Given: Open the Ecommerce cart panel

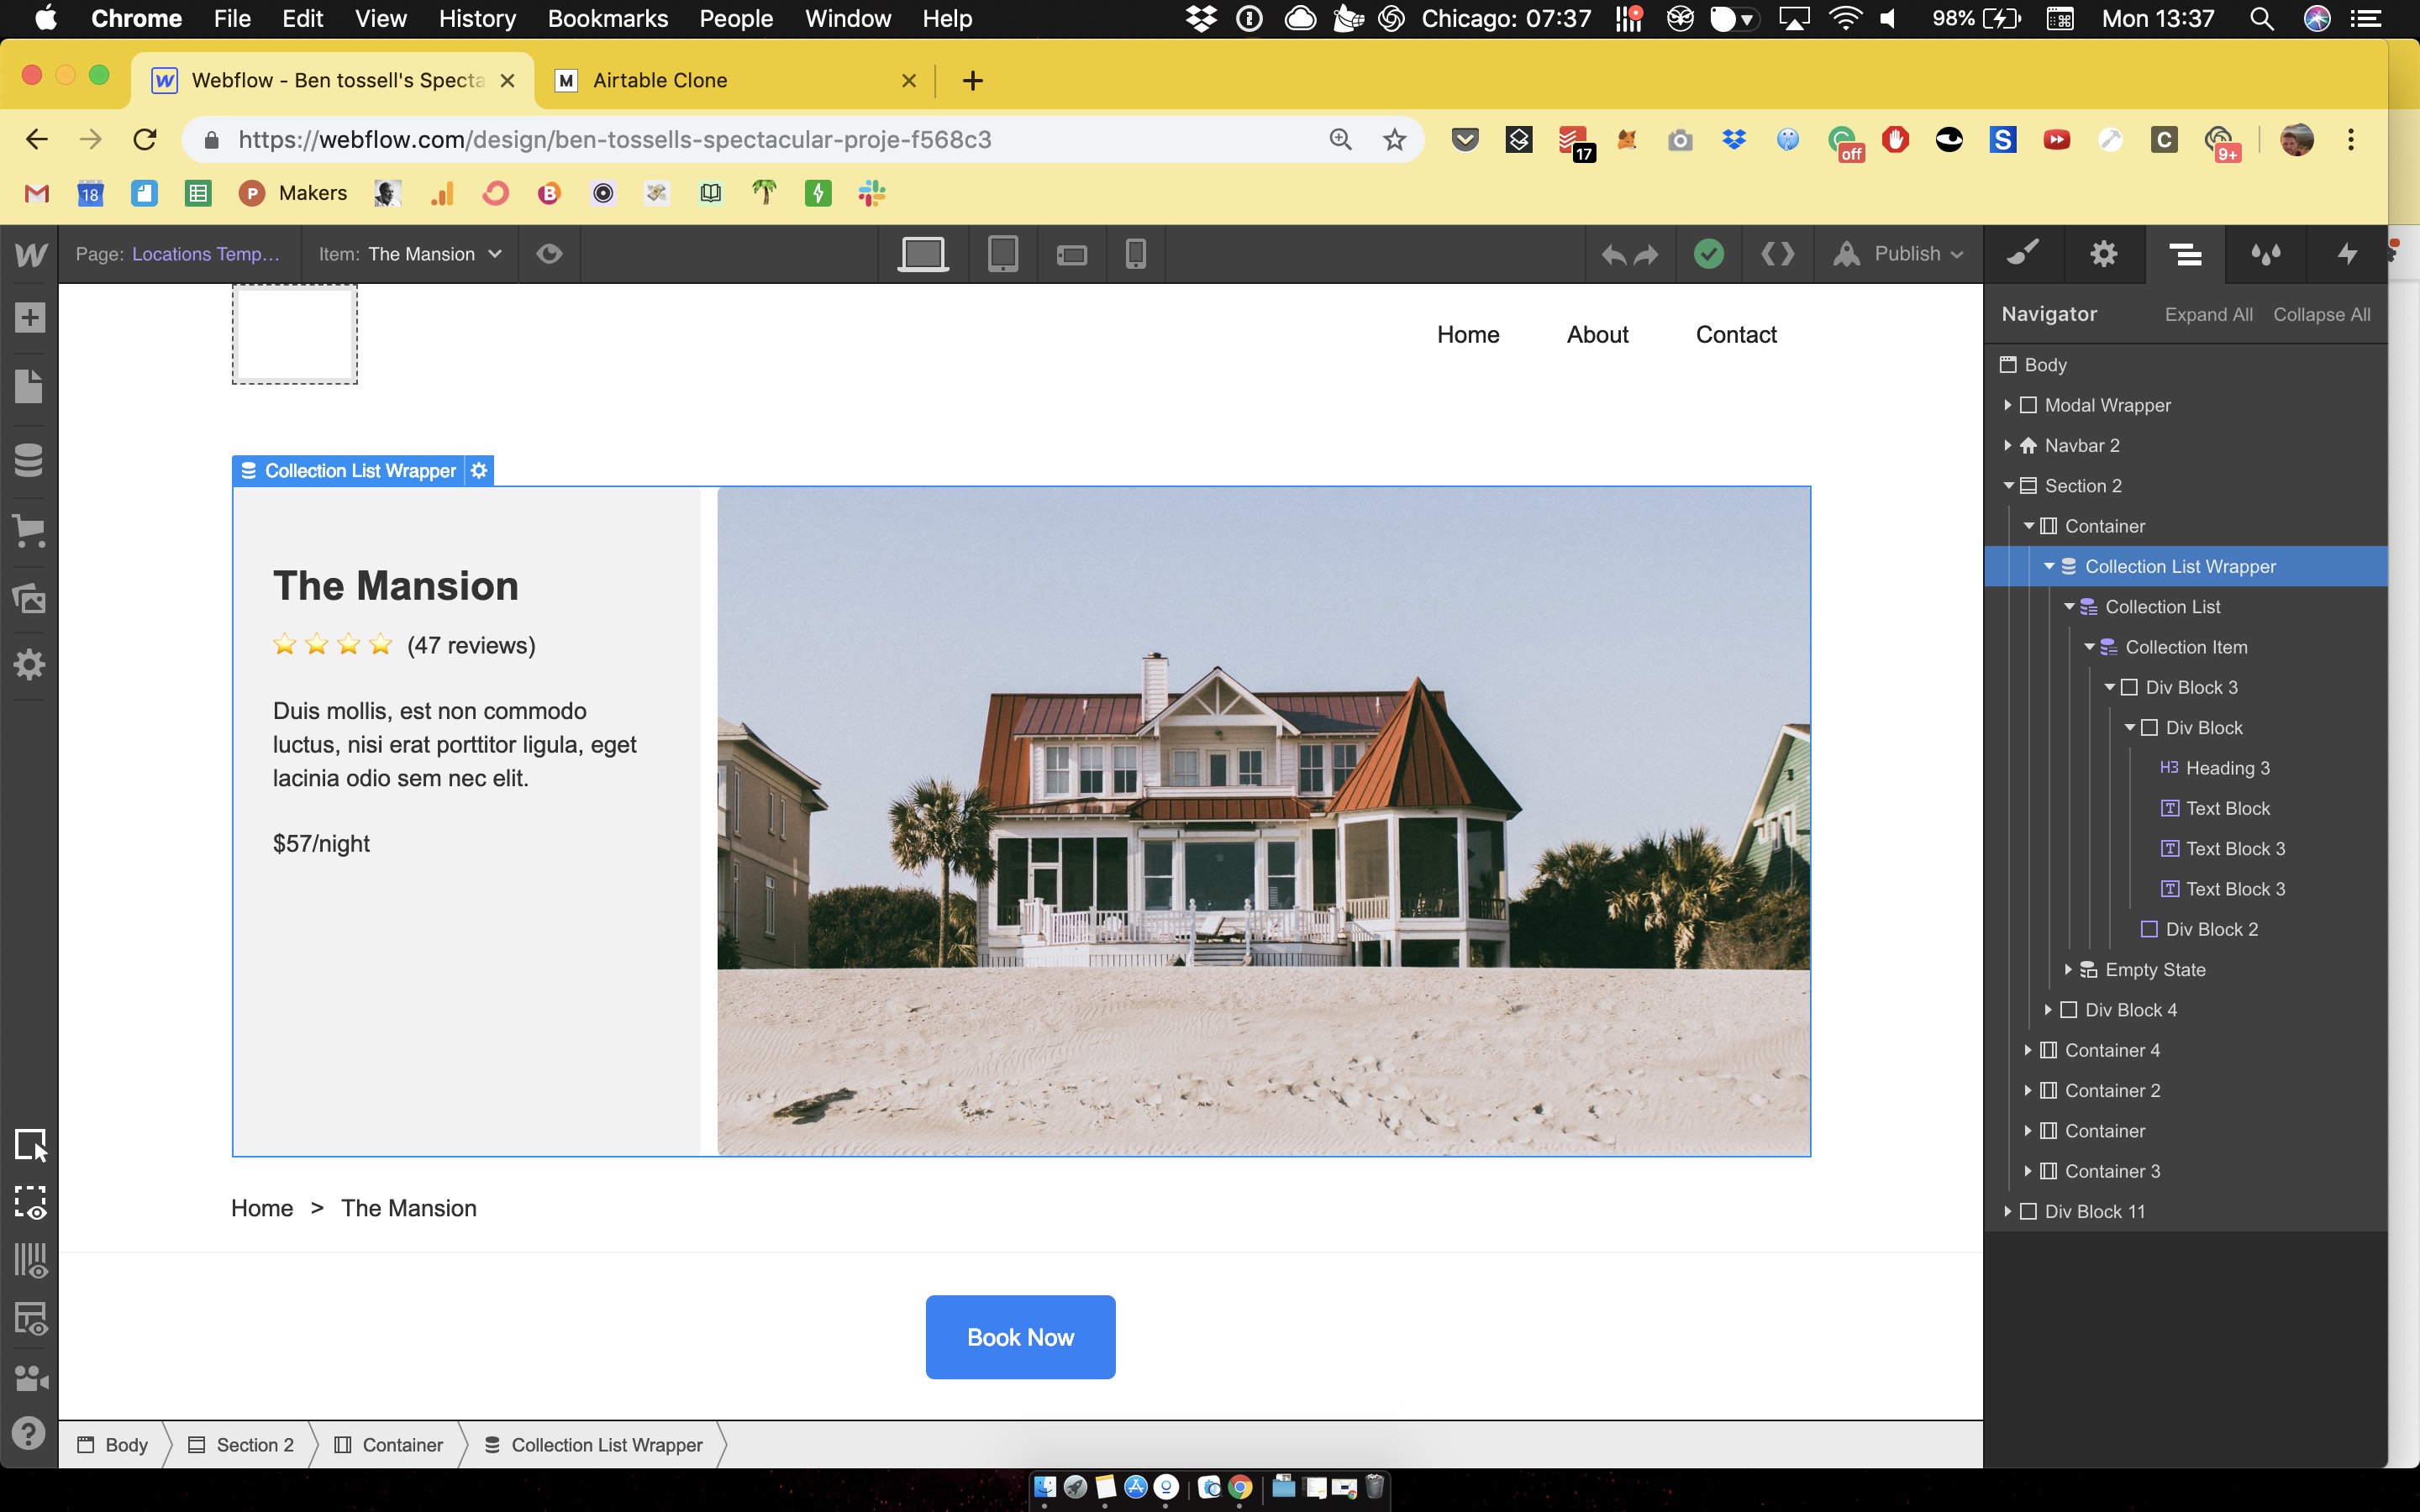Looking at the screenshot, I should [29, 530].
